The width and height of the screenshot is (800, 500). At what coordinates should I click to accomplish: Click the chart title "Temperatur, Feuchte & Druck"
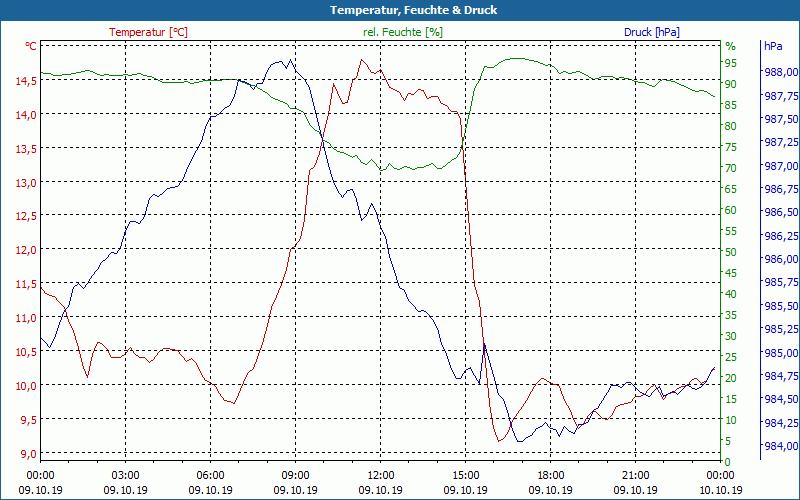413,10
